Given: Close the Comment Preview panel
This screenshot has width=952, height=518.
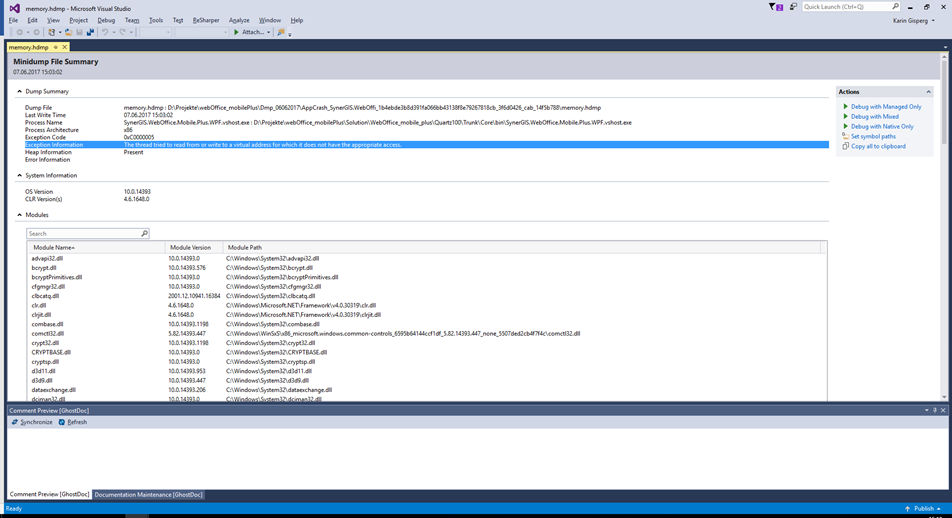Looking at the screenshot, I should [943, 411].
